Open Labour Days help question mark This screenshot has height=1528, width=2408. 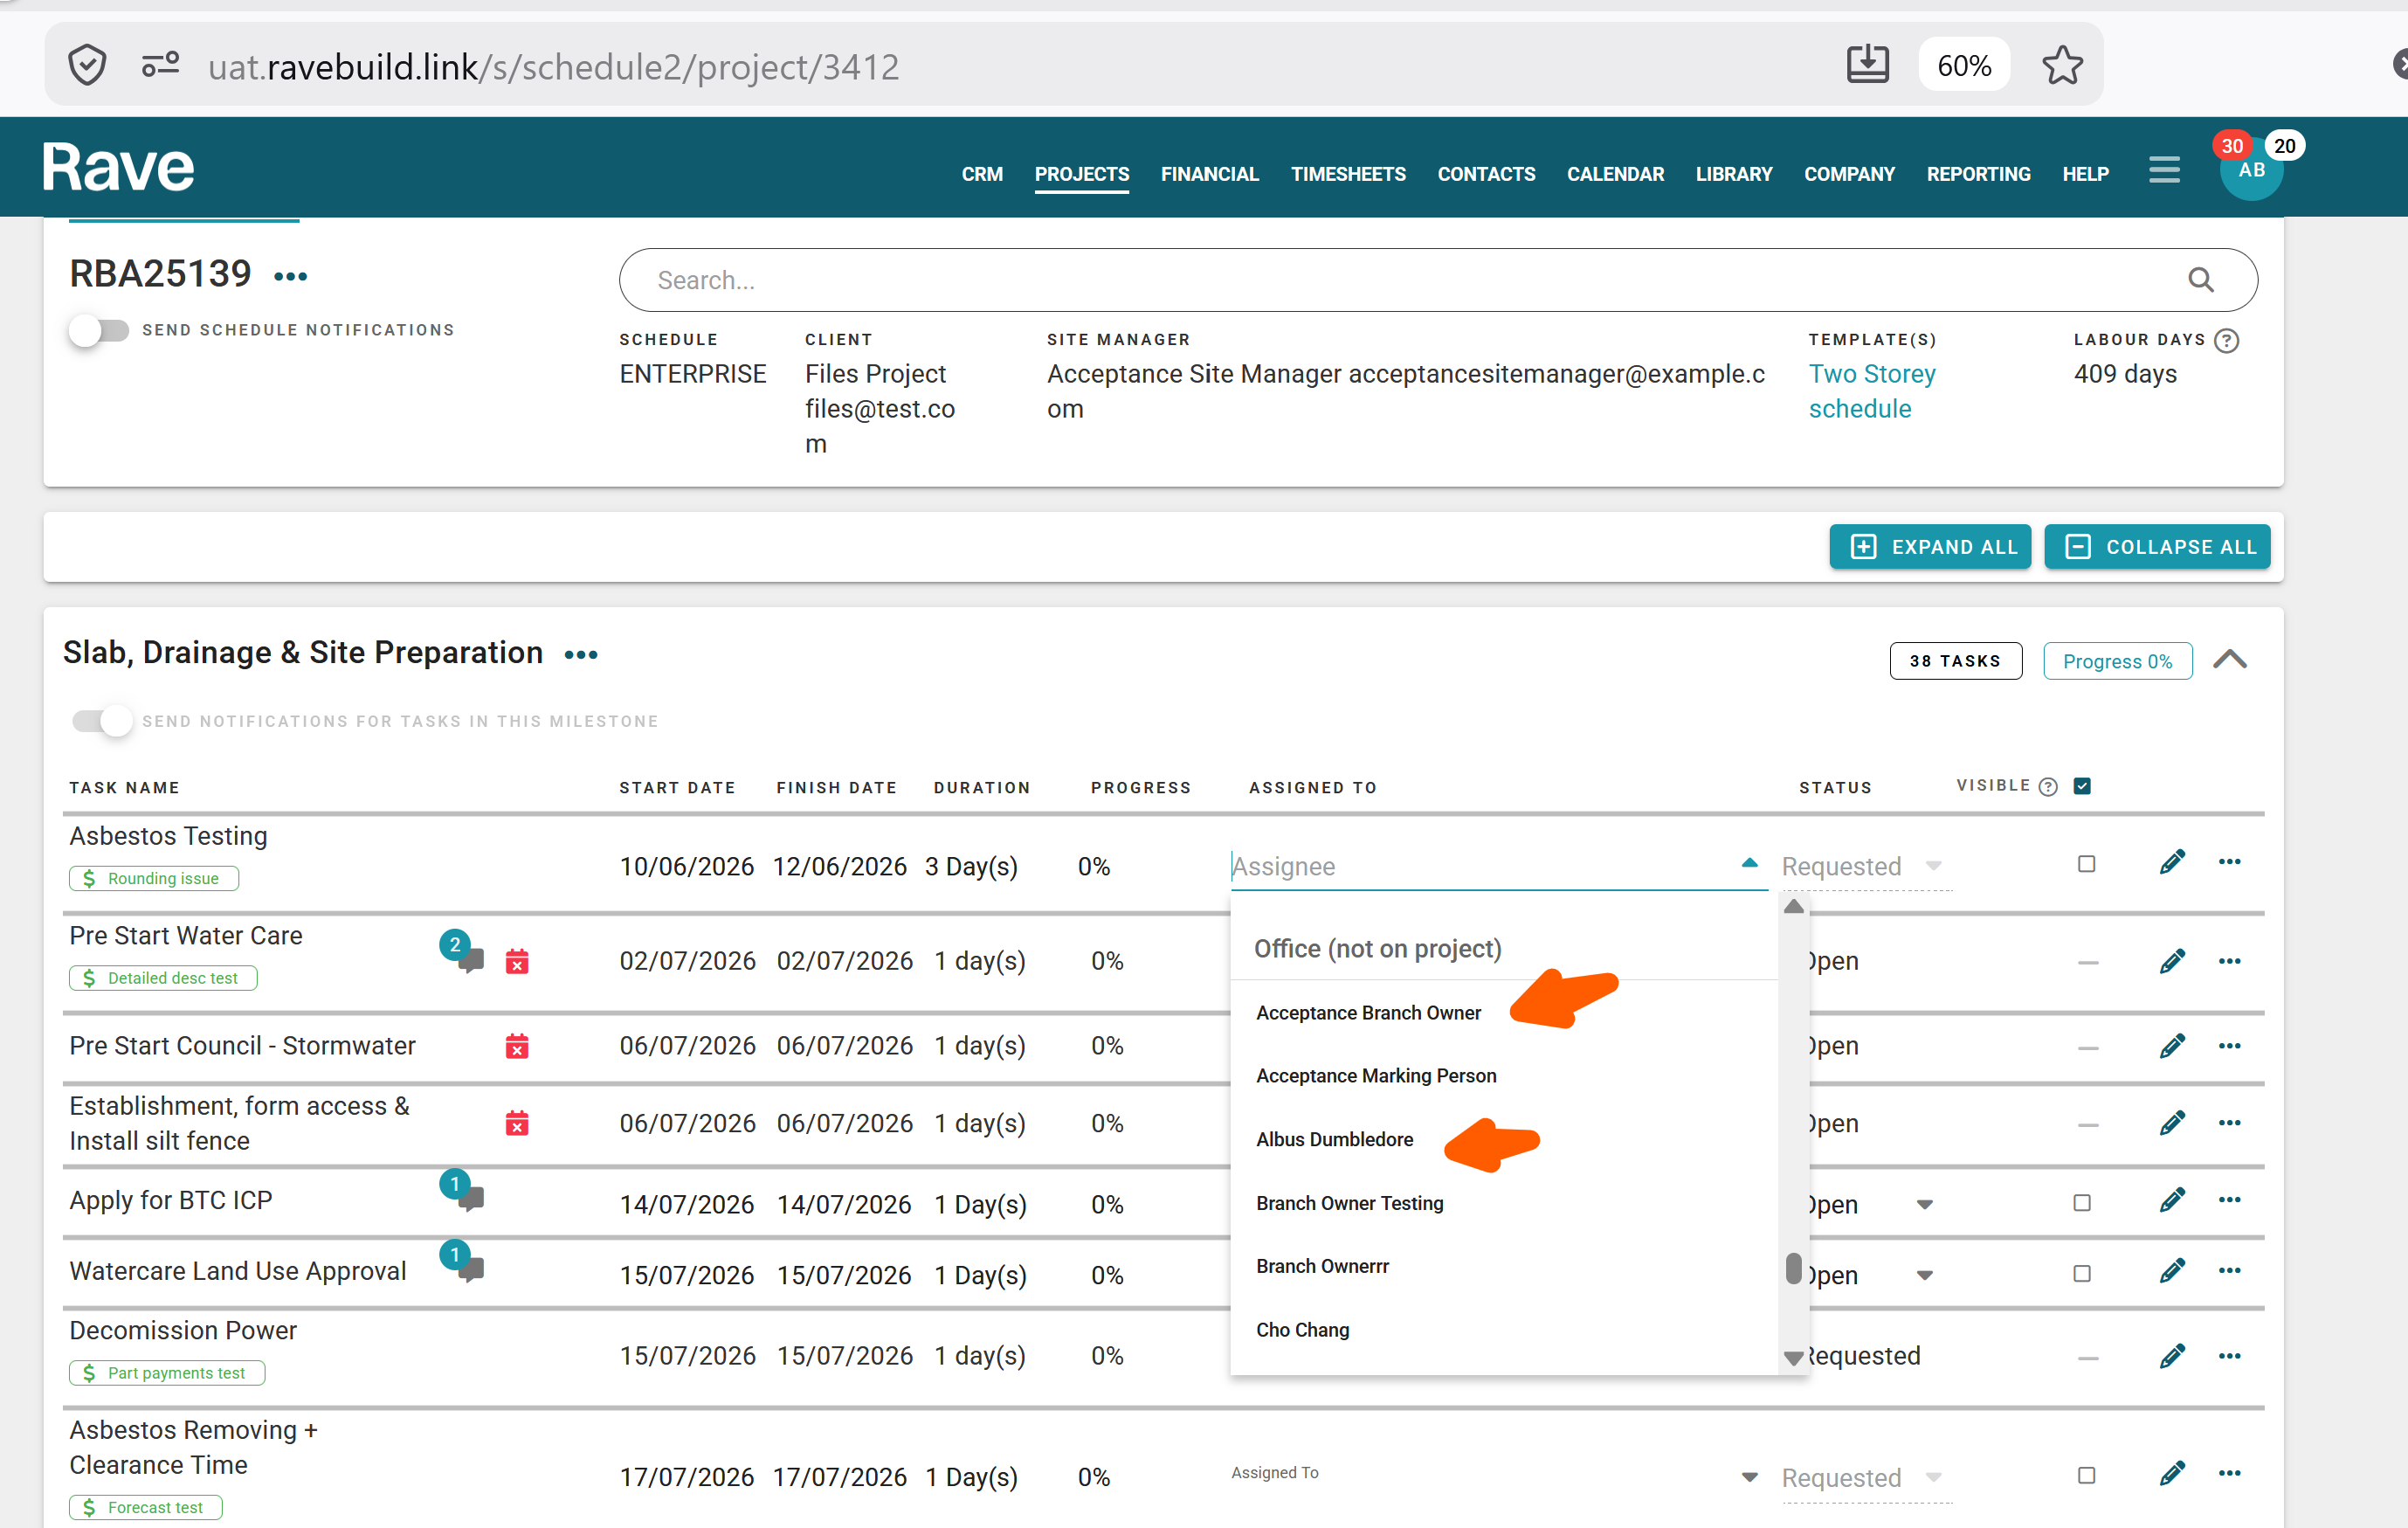point(2227,341)
